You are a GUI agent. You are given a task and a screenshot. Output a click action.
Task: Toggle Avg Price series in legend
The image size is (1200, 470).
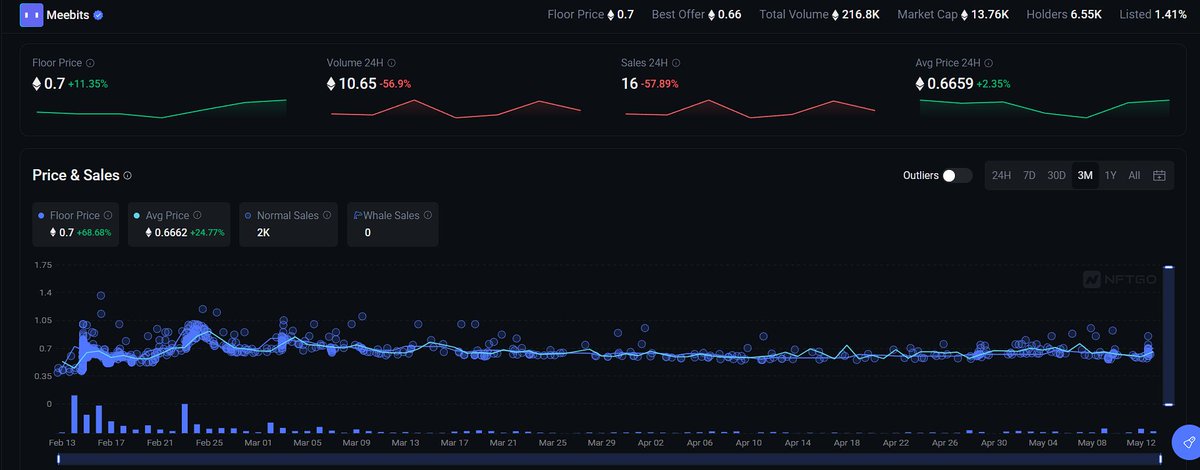(x=181, y=224)
